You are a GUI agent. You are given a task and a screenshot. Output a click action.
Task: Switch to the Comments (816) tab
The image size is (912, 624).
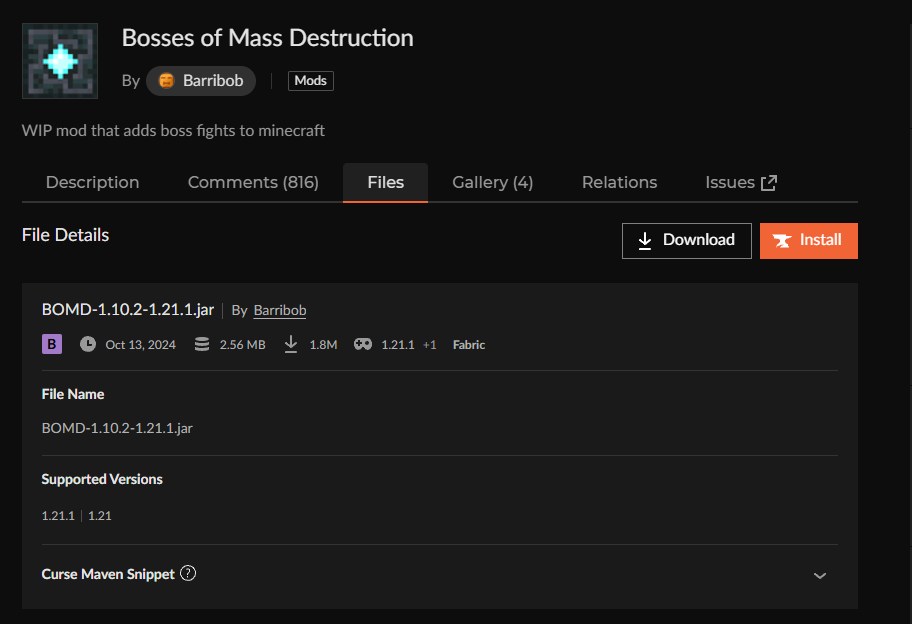click(253, 183)
